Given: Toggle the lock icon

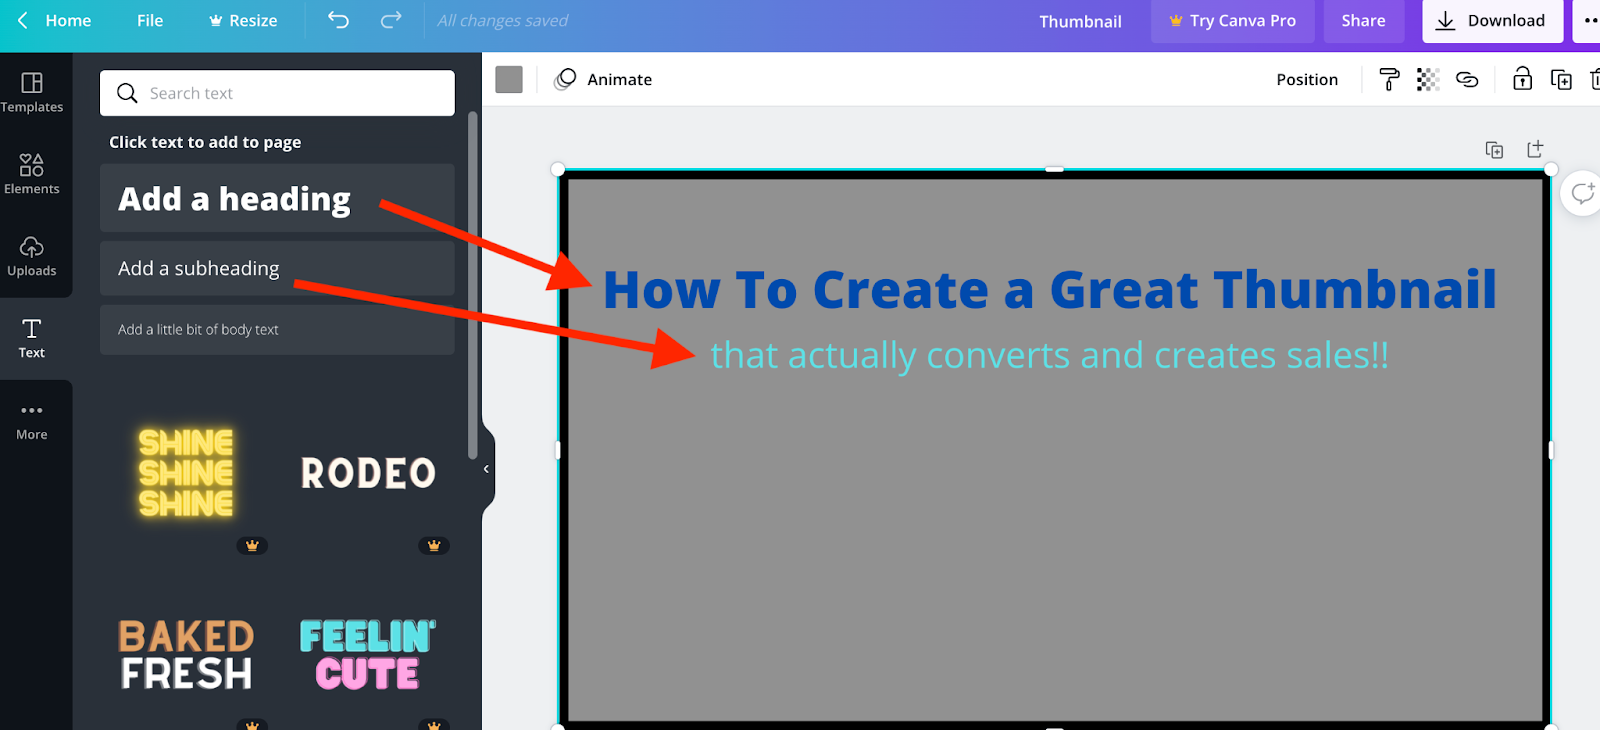Looking at the screenshot, I should coord(1522,78).
